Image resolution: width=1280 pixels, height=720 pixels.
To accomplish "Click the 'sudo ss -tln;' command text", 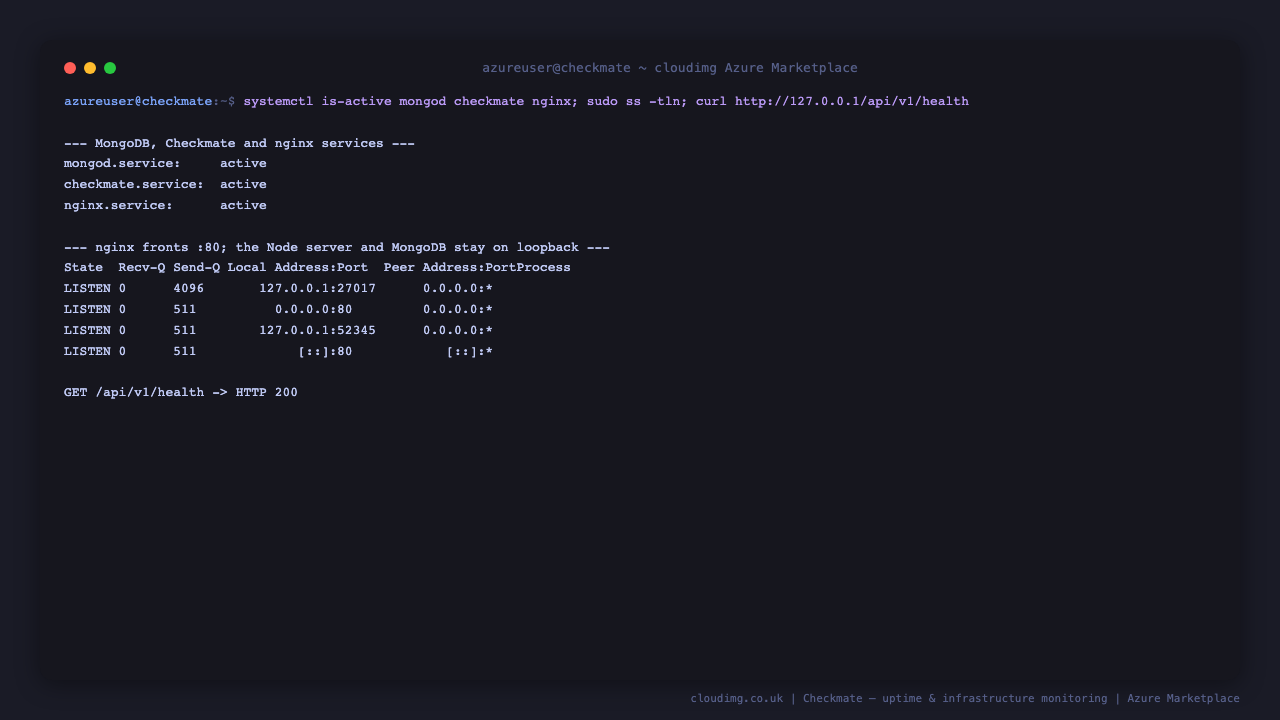I will click(638, 101).
